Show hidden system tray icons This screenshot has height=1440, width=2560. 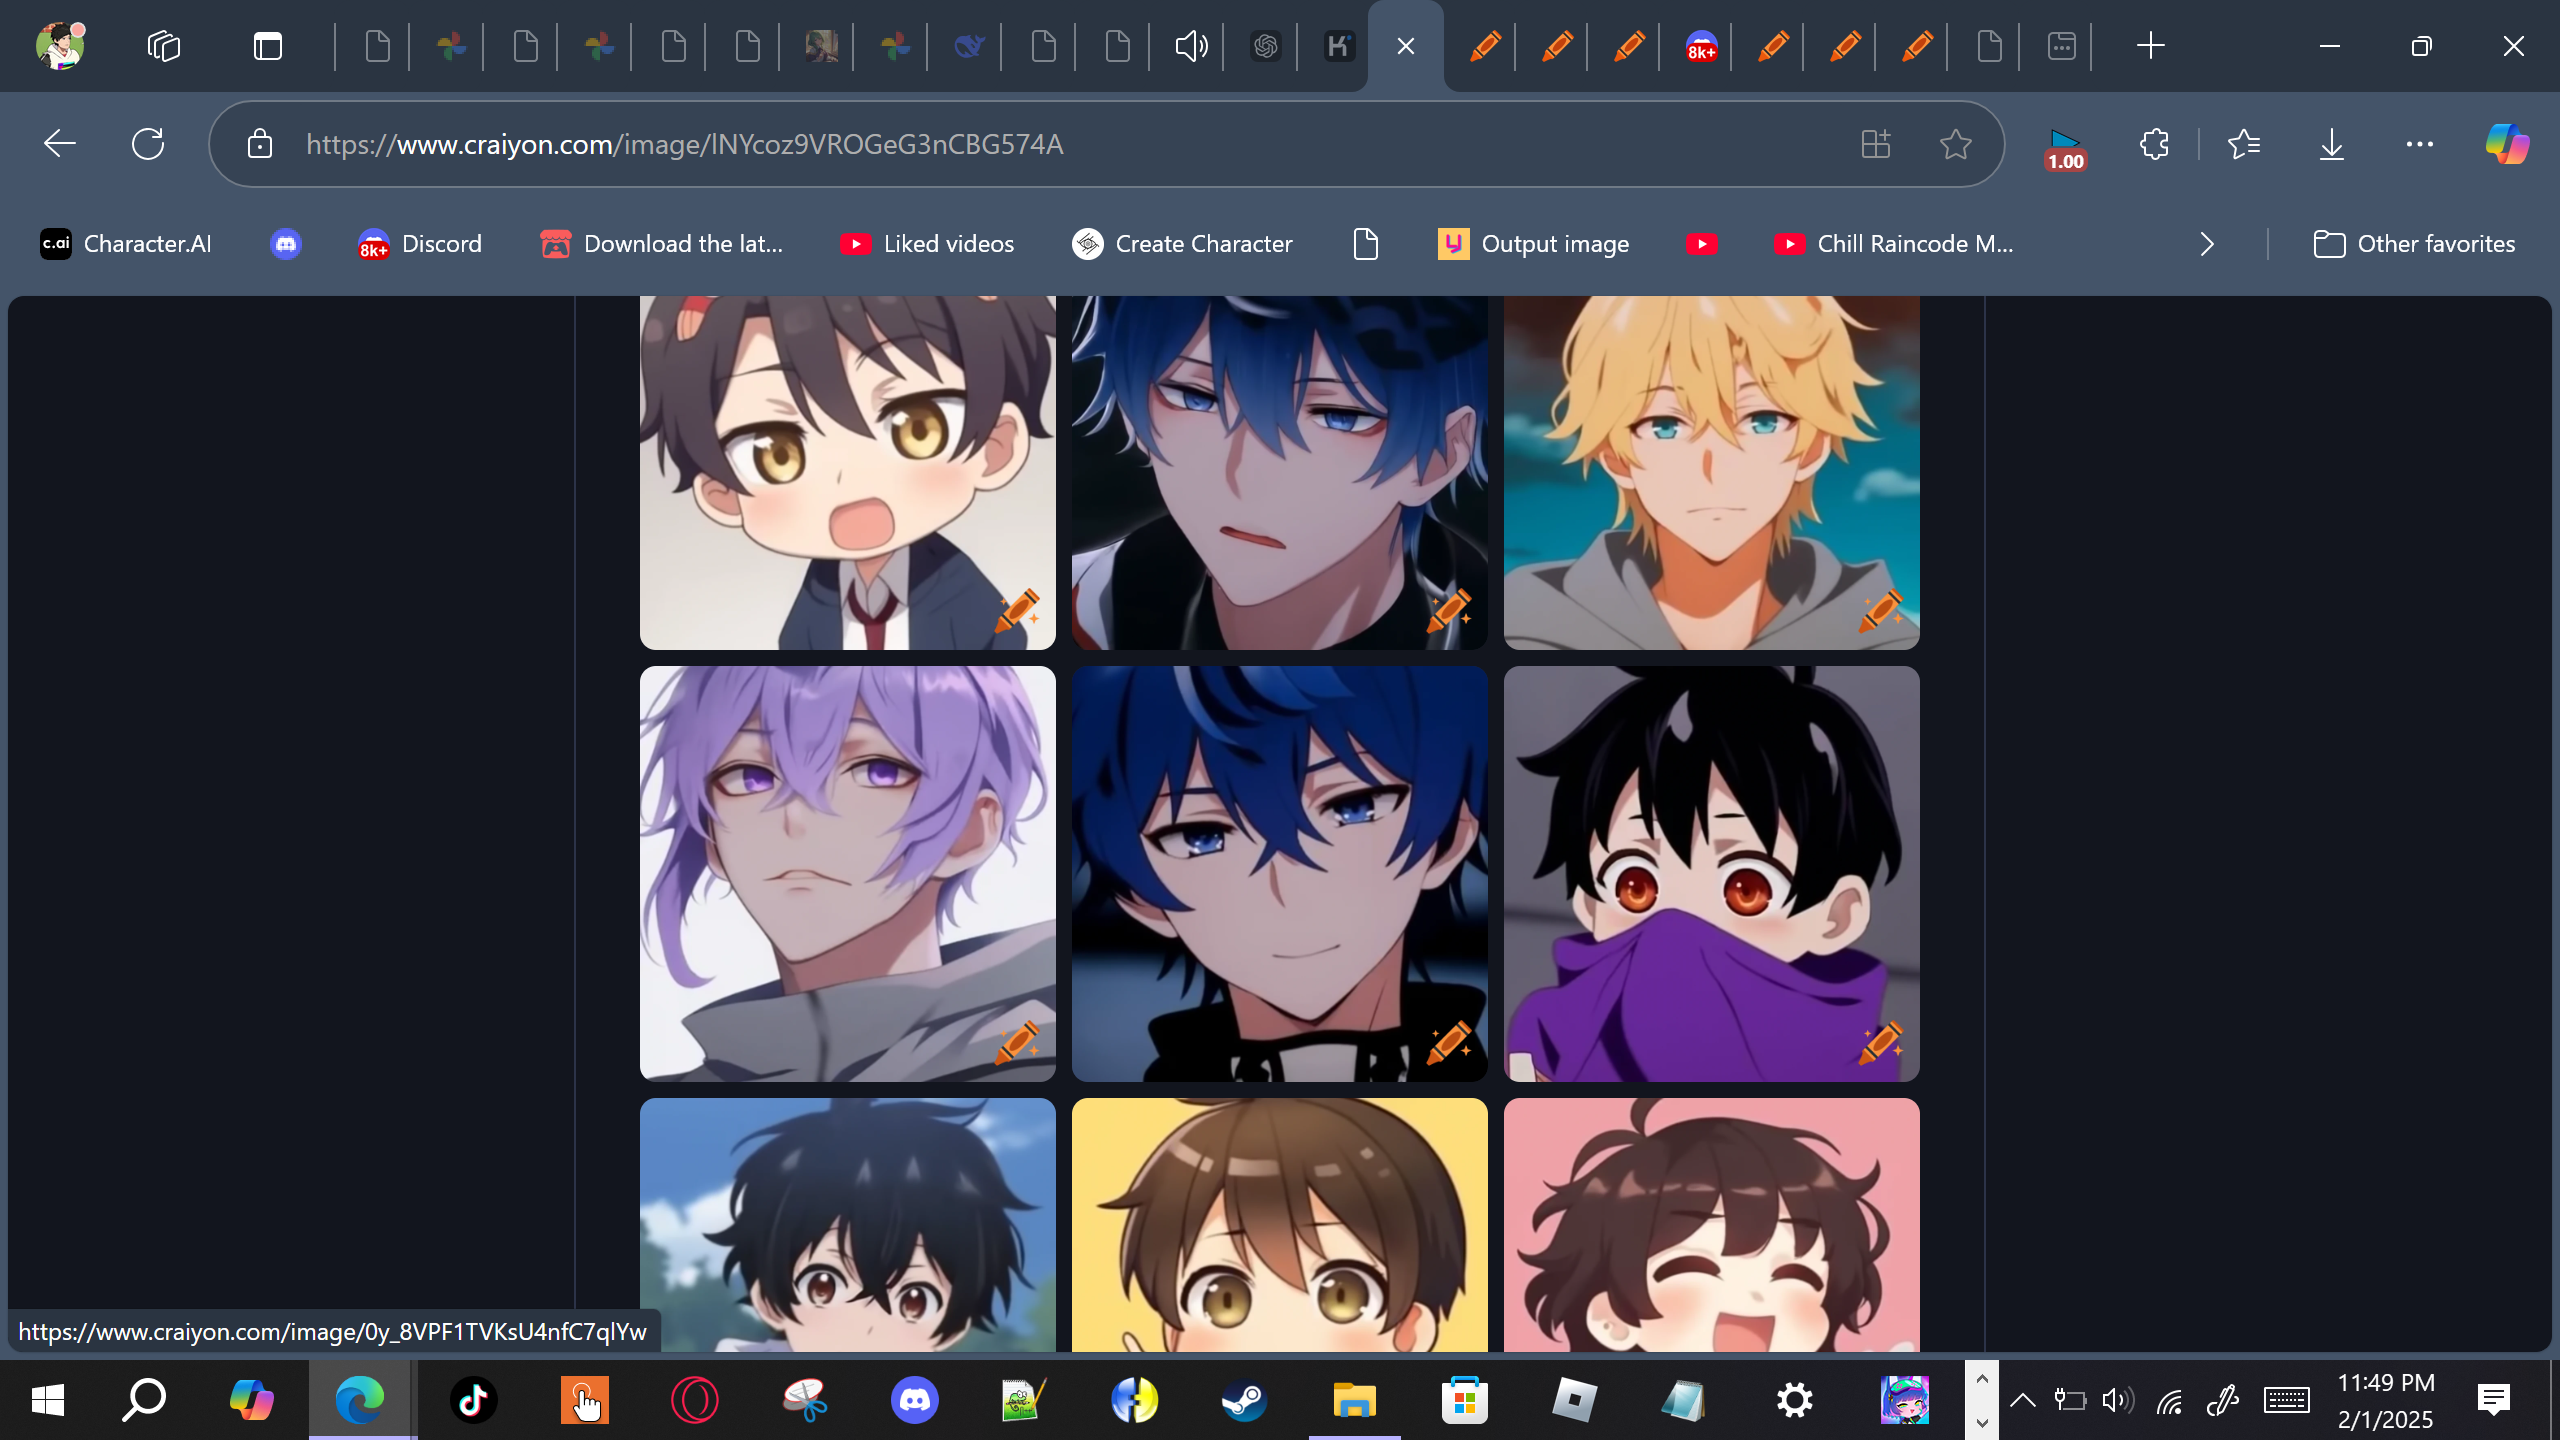[2022, 1400]
